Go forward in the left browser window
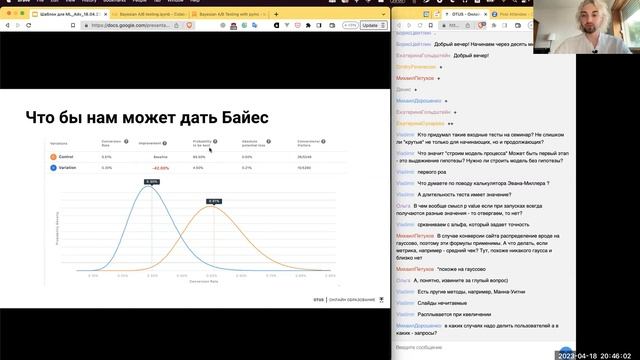This screenshot has height=360, width=640. click(18, 25)
